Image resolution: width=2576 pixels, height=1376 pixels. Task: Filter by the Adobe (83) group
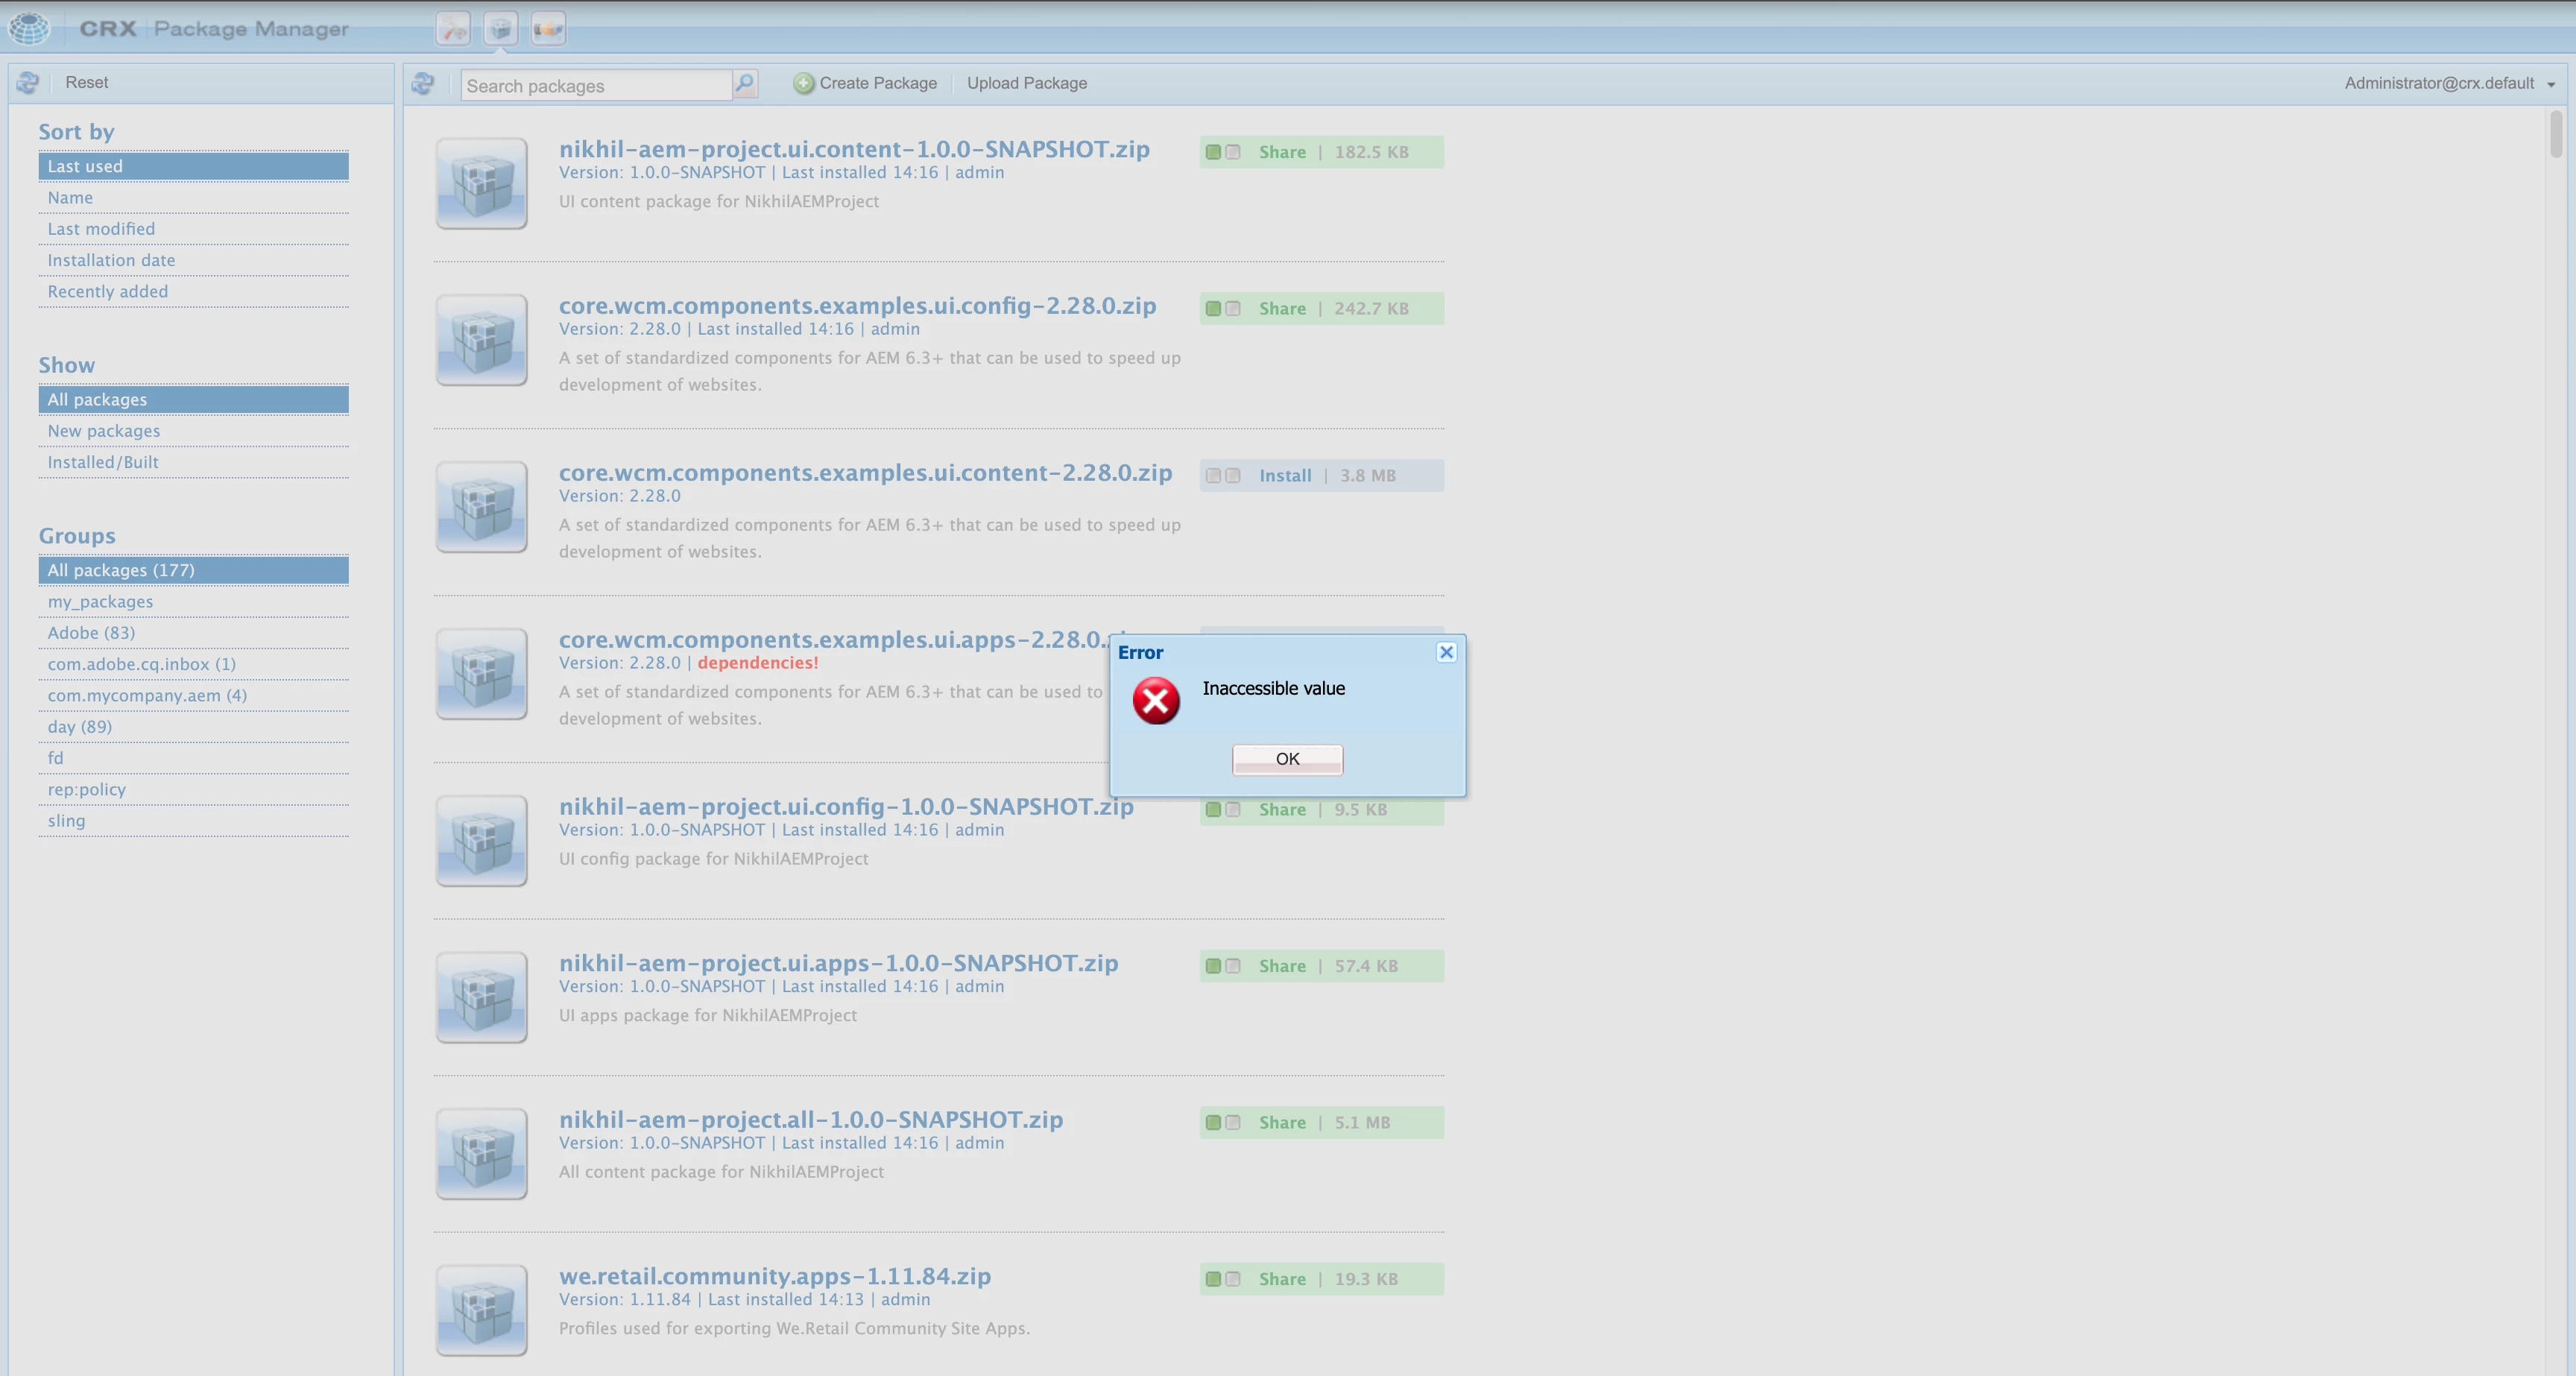91,633
